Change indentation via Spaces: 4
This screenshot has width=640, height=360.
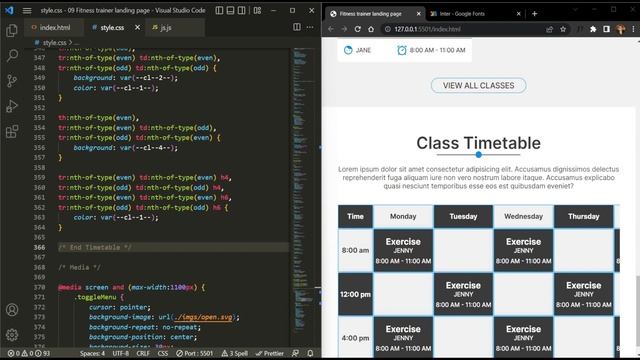pyautogui.click(x=92, y=353)
